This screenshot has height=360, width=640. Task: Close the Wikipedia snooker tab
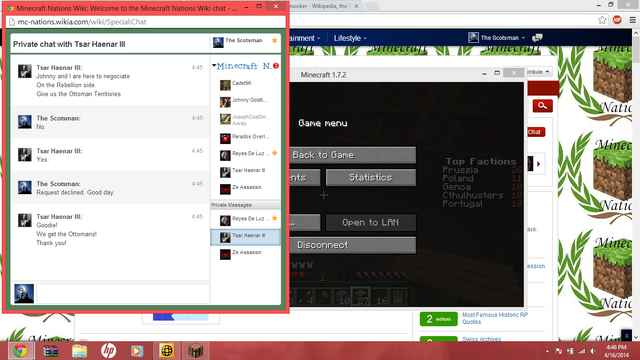(x=356, y=6)
